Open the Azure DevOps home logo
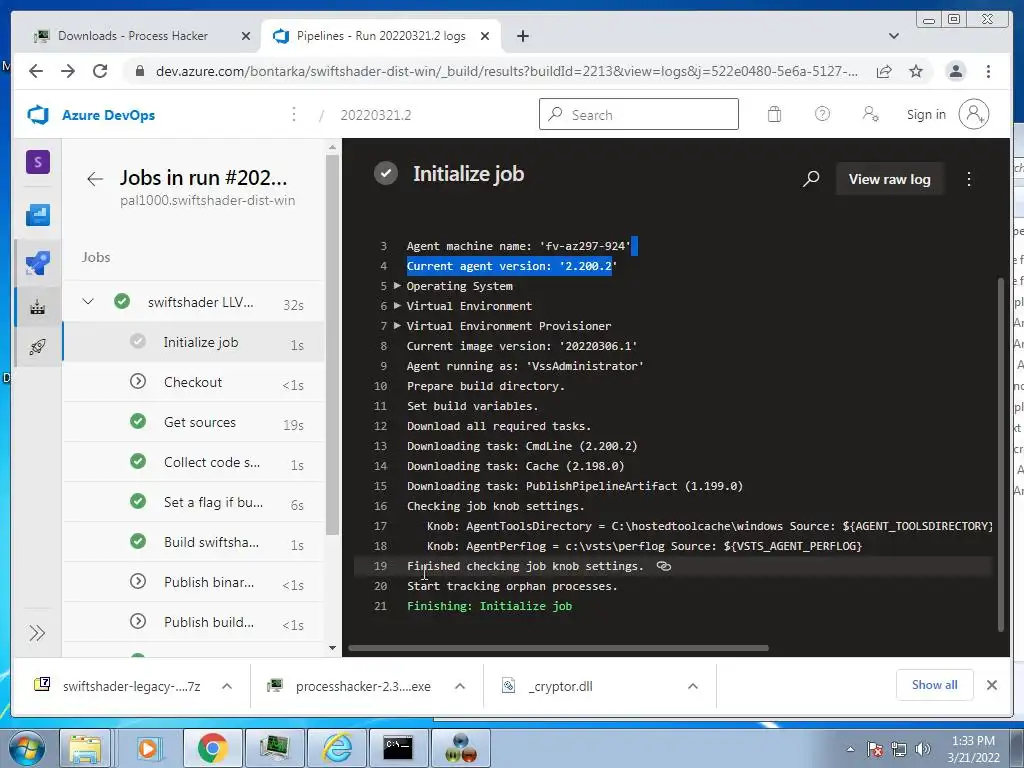The height and width of the screenshot is (768, 1024). pyautogui.click(x=38, y=115)
